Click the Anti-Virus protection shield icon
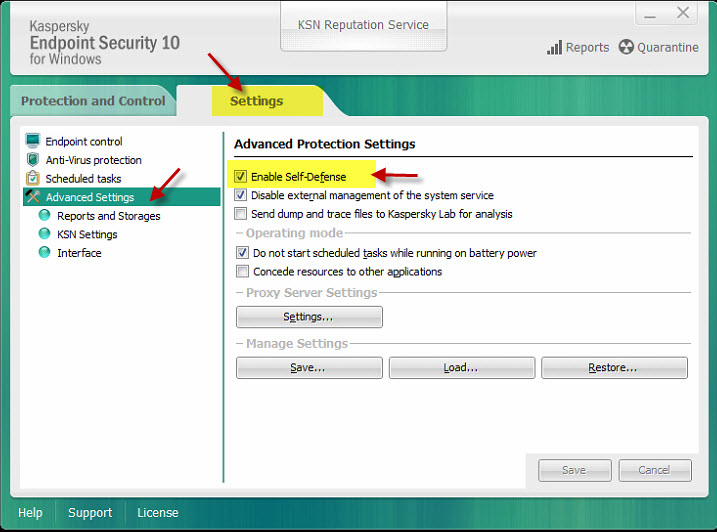The image size is (717, 532). coord(32,160)
